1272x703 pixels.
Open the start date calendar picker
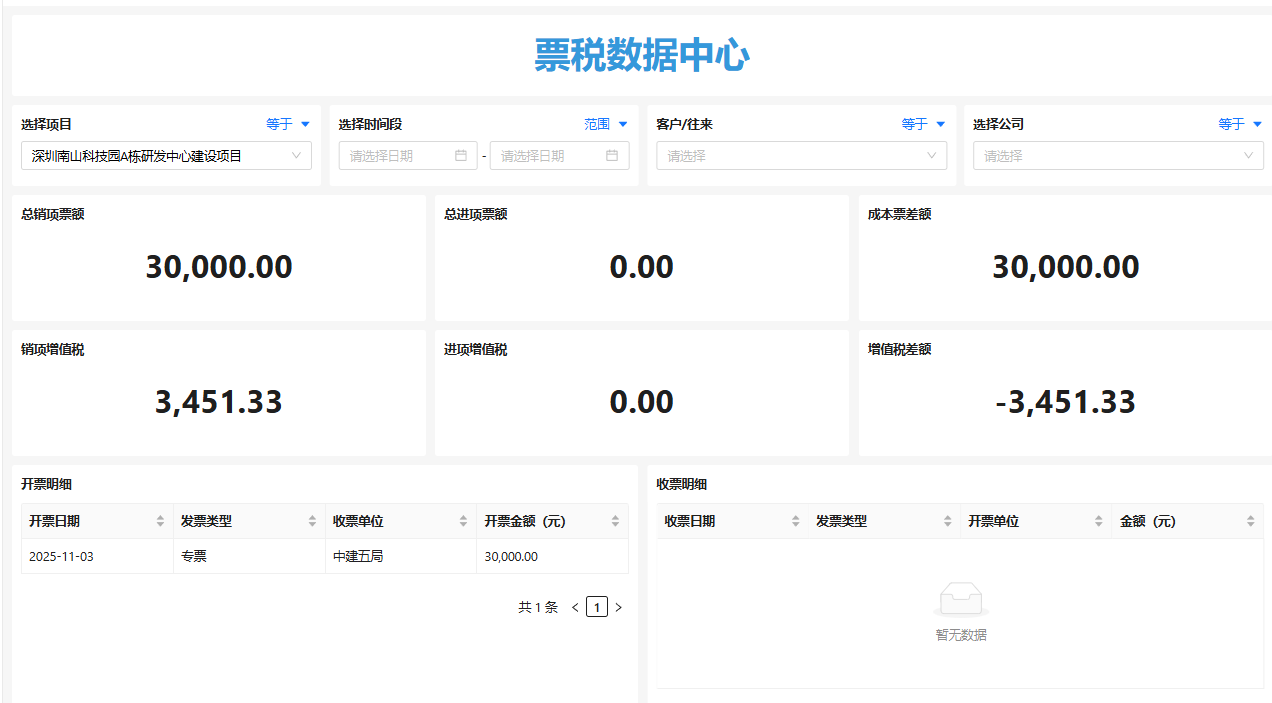coord(460,155)
